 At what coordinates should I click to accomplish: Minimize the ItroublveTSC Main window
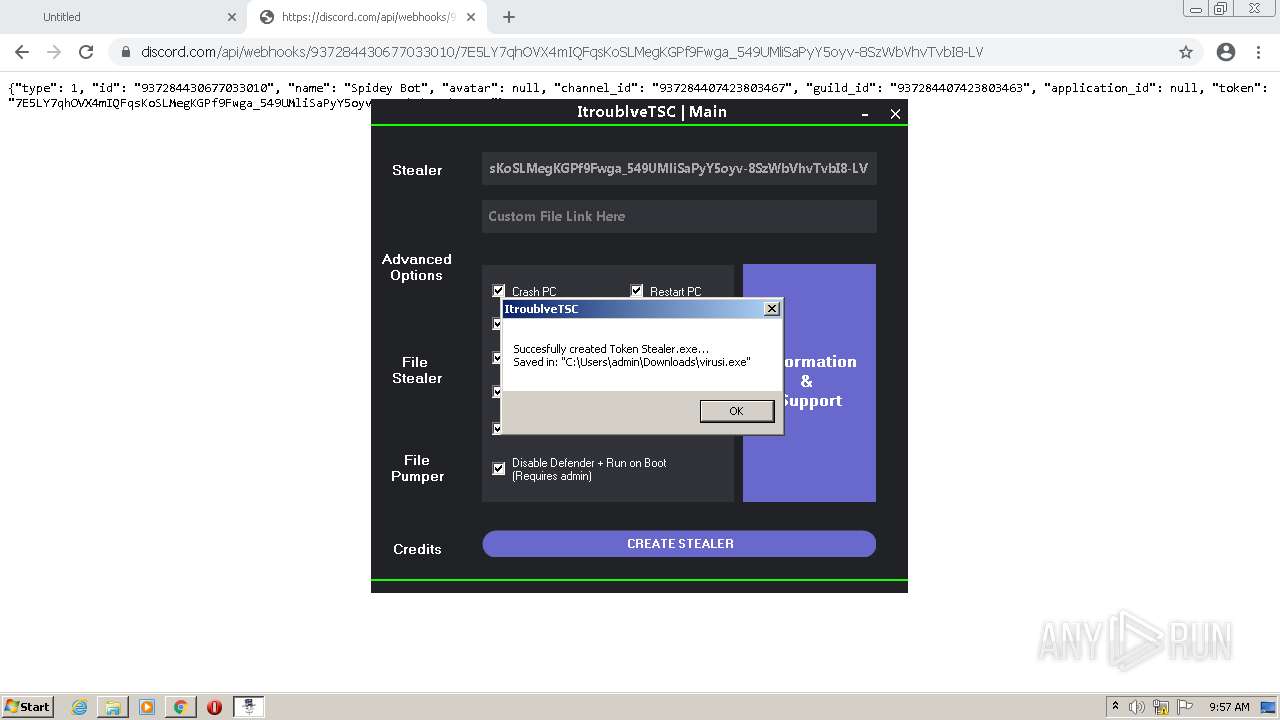865,114
